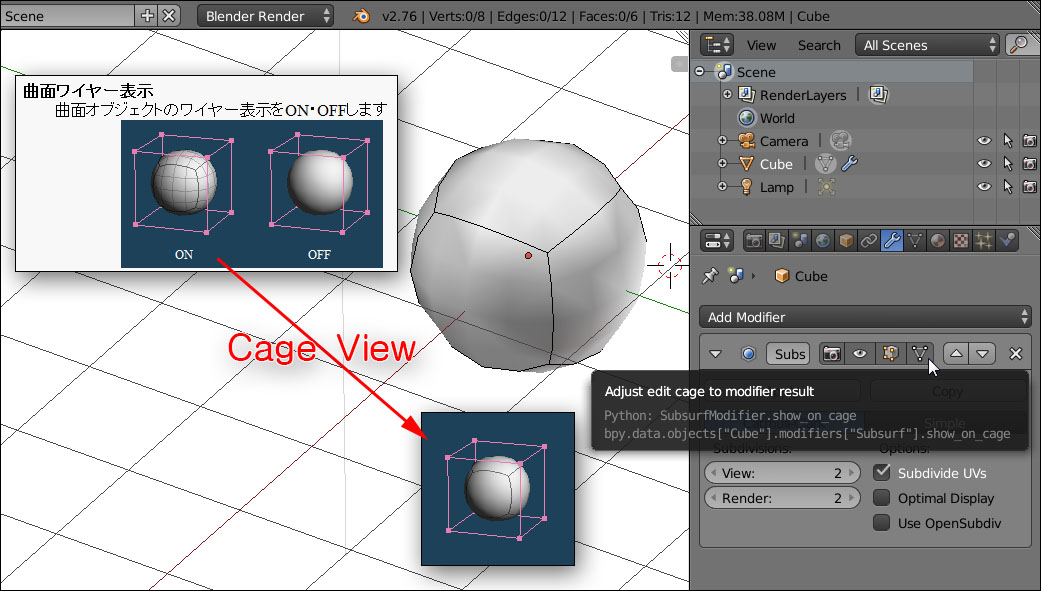Click the RenderLayers data icon in outliner

point(878,94)
